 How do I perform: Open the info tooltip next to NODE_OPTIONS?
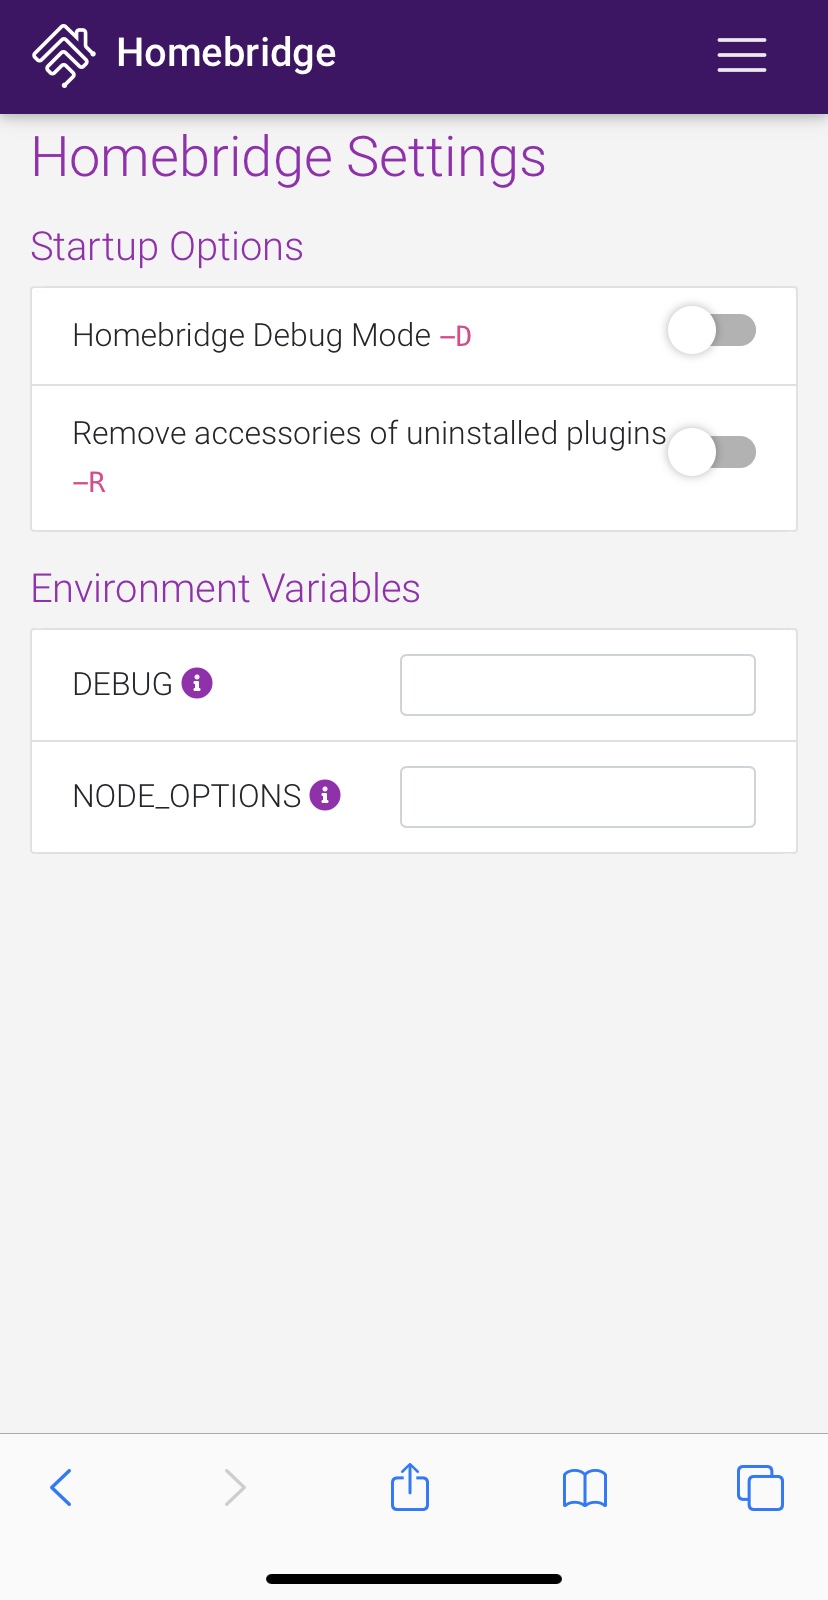pyautogui.click(x=325, y=795)
